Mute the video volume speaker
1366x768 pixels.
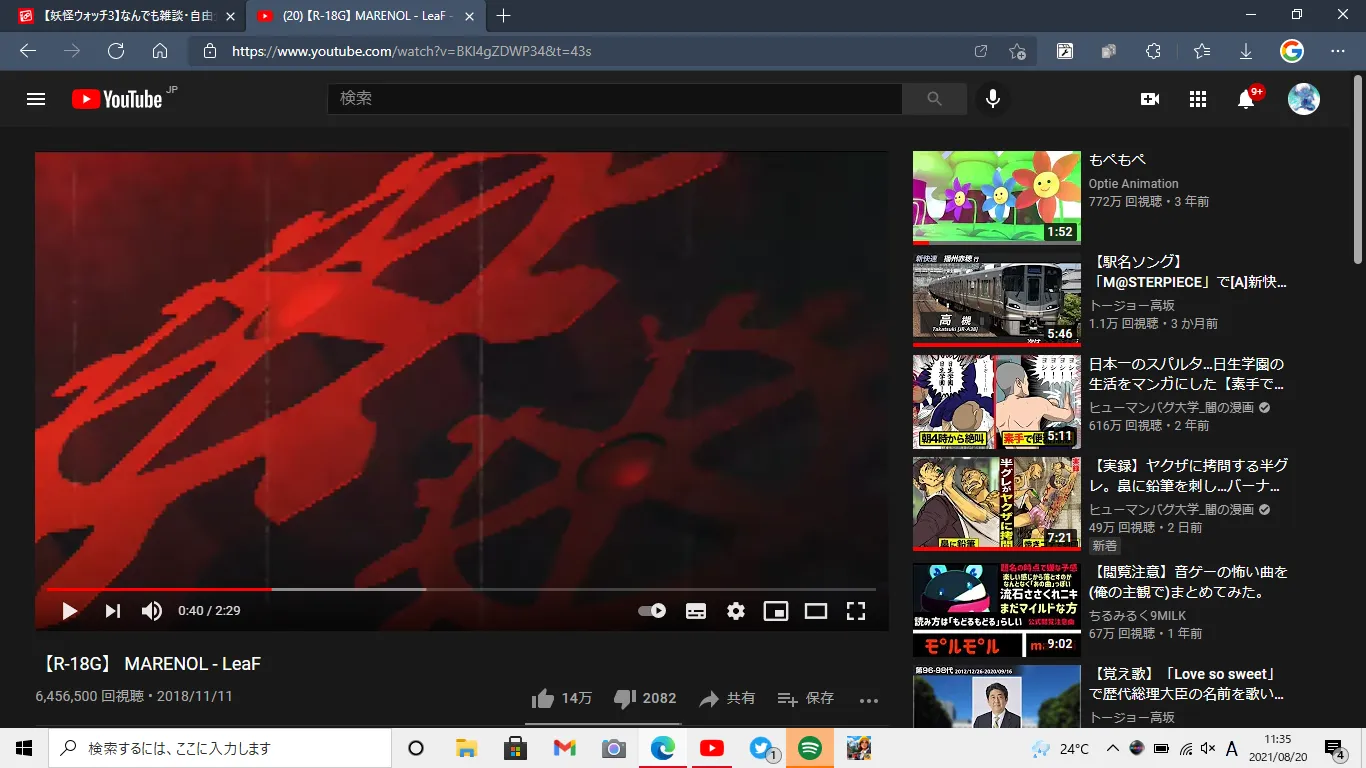pos(152,611)
